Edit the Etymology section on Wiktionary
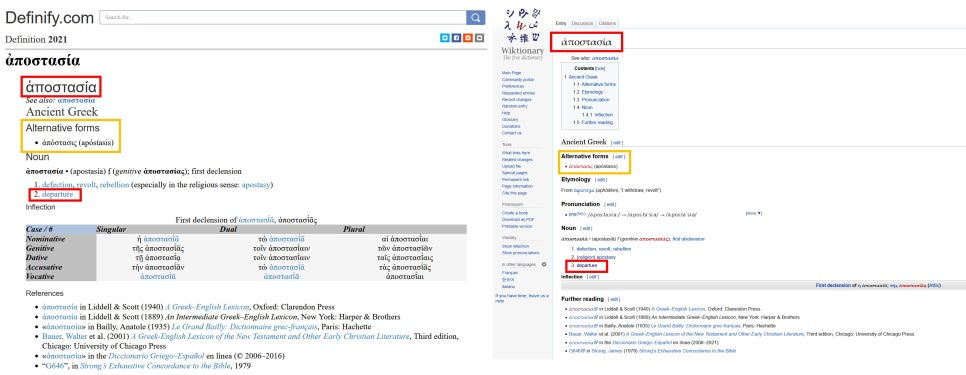Viewport: 966px width, 375px height. pos(601,180)
